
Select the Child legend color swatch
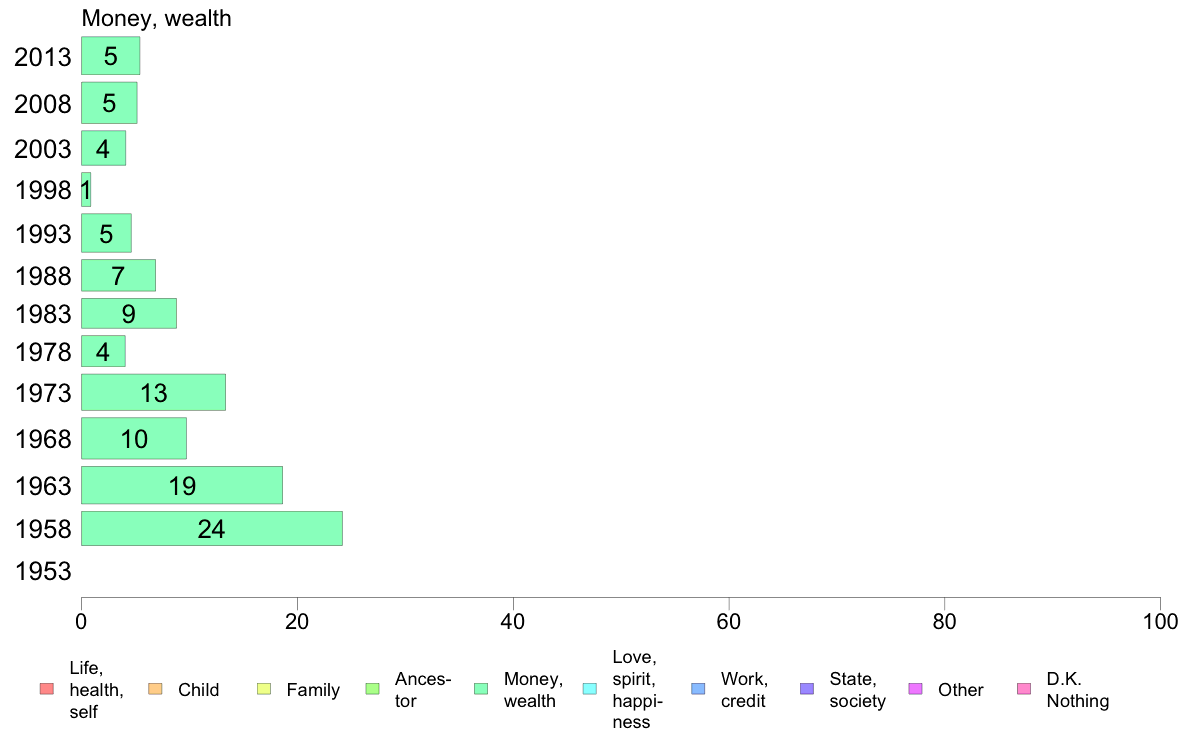pyautogui.click(x=155, y=689)
